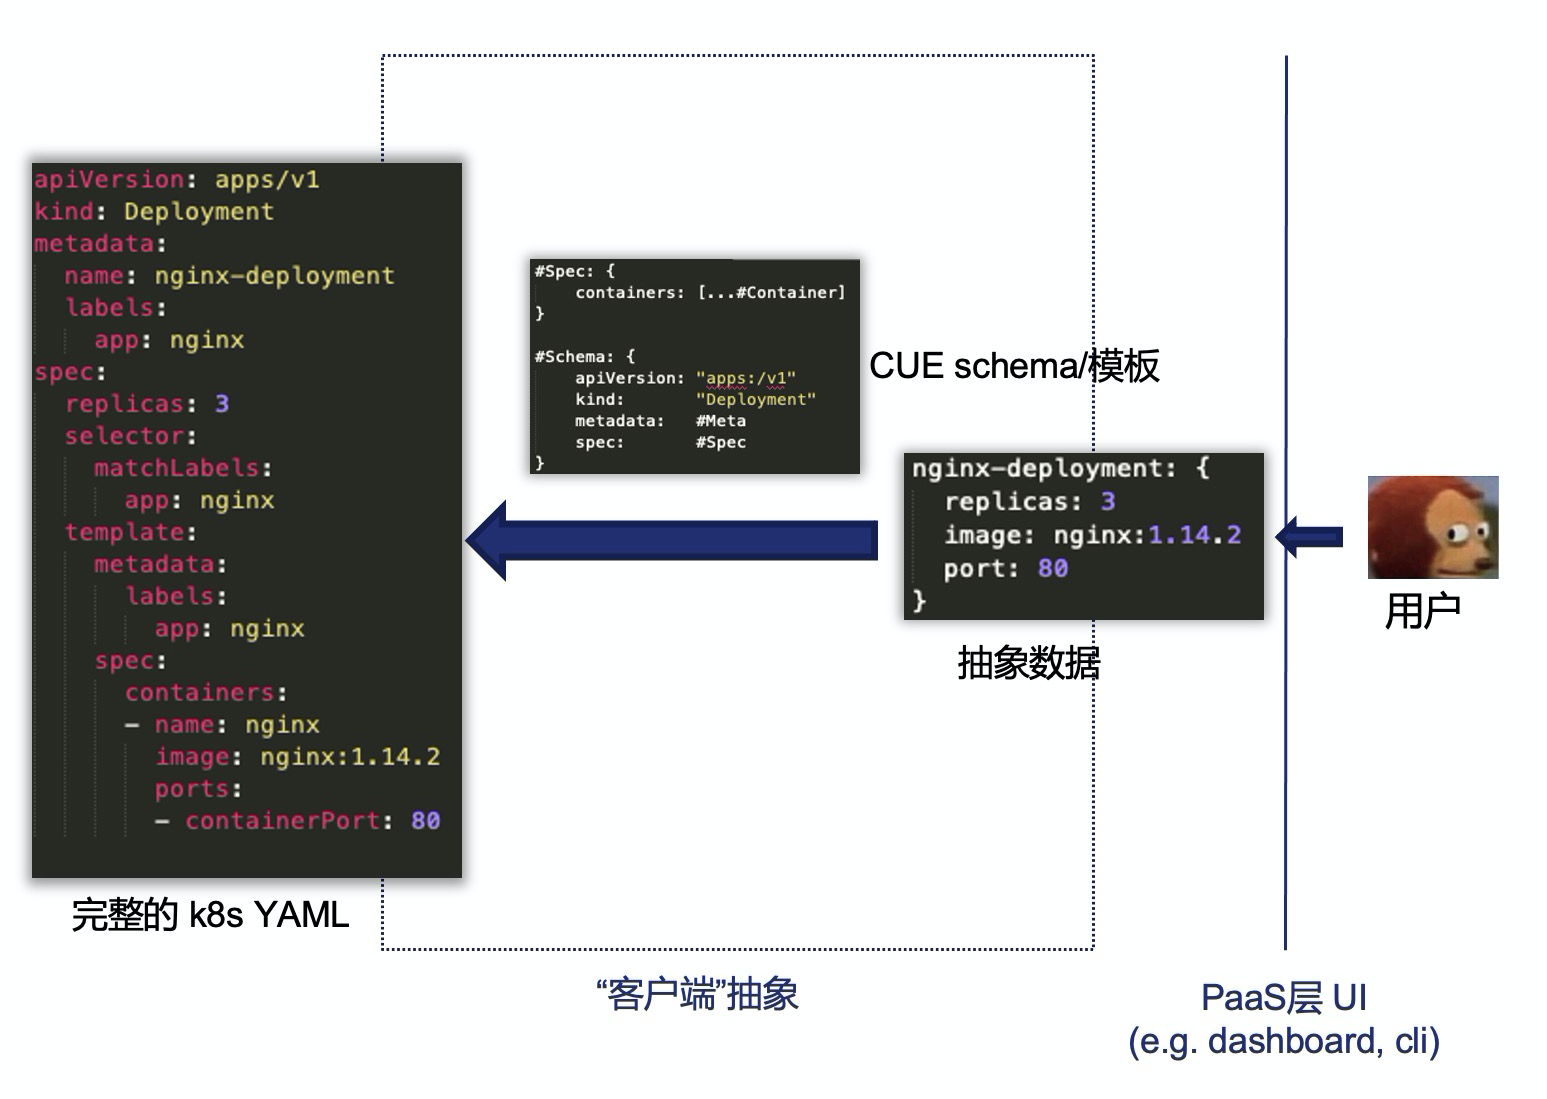This screenshot has height=1099, width=1547.
Task: Select the 'kind: Deployment' YAML line
Action: coord(154,212)
